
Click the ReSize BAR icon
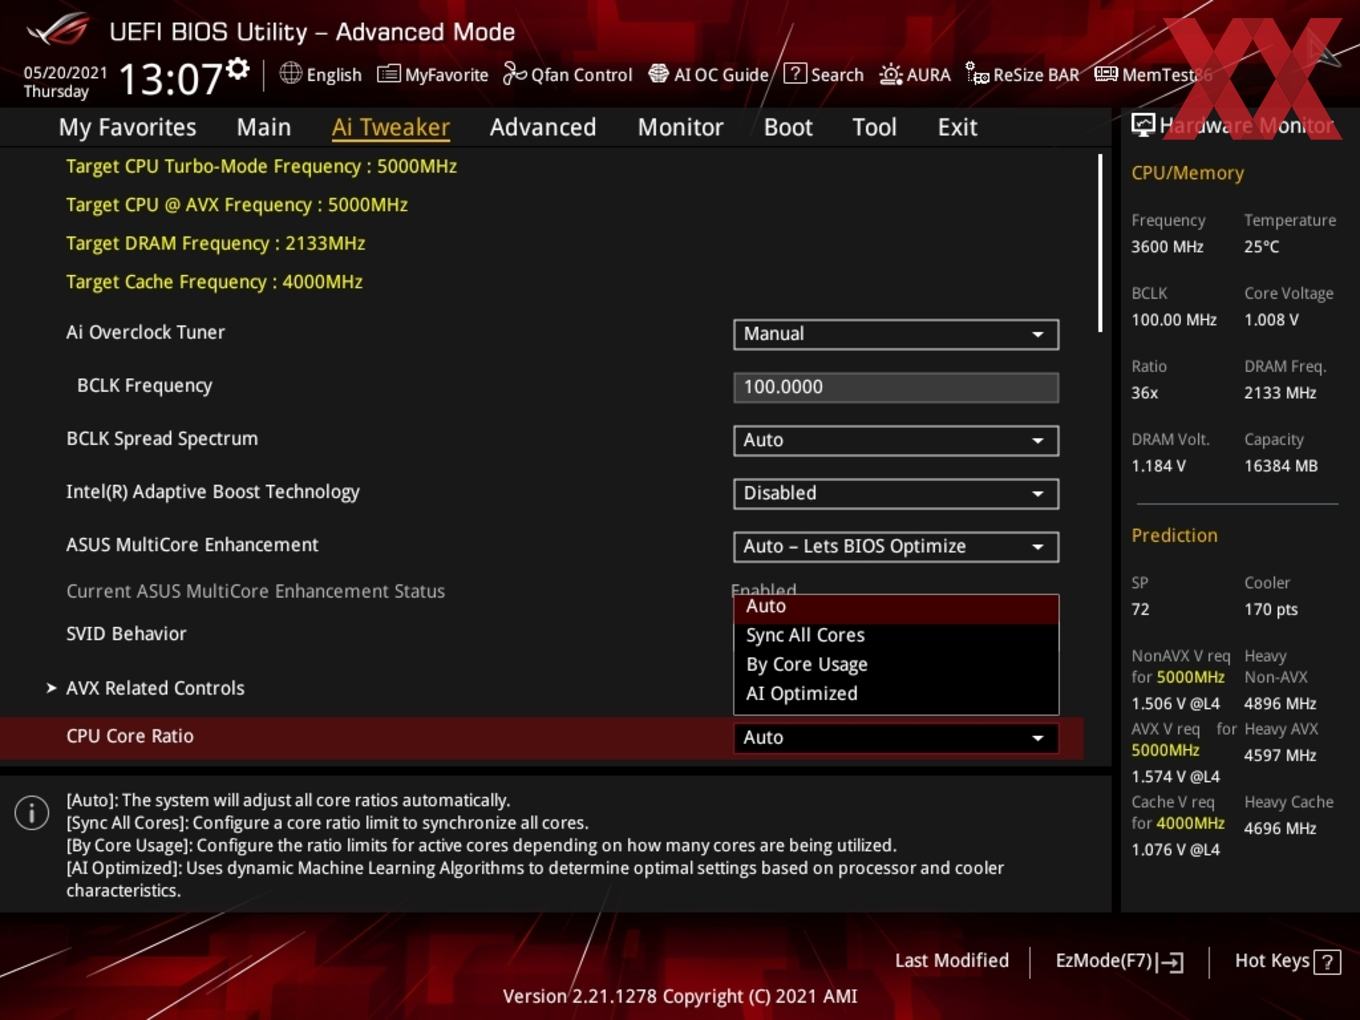[977, 74]
